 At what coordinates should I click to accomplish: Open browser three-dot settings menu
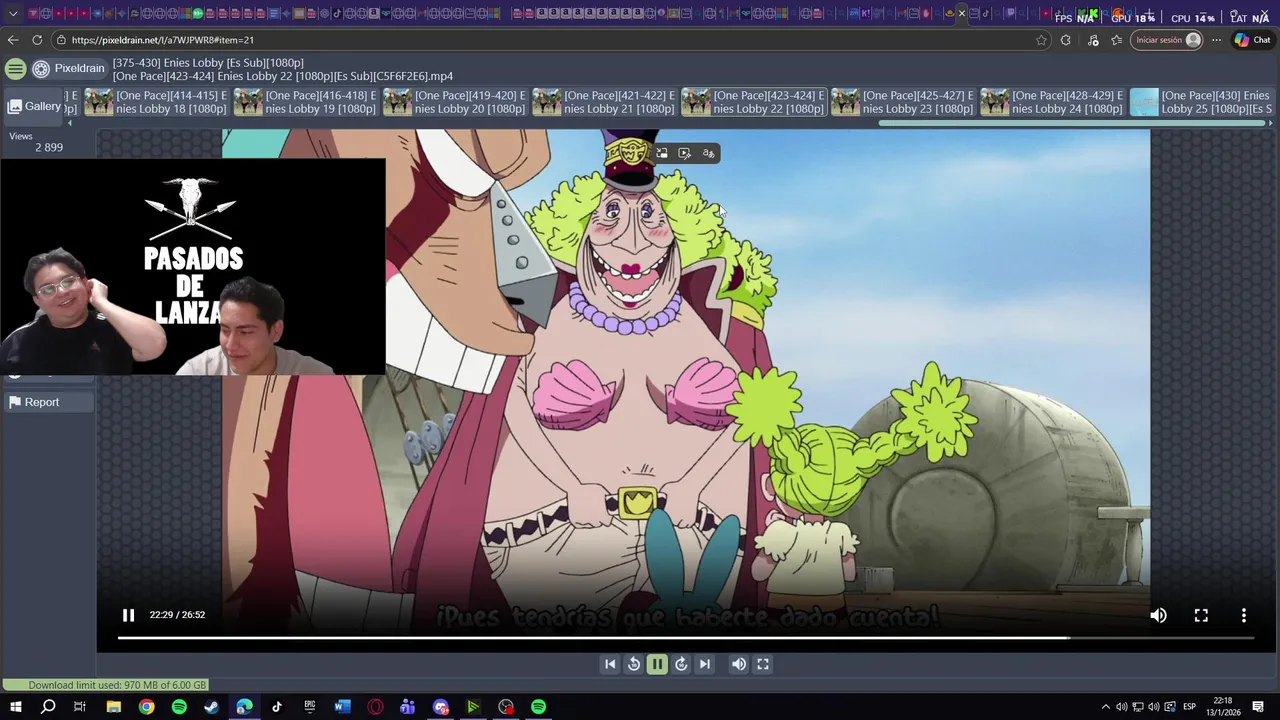point(1216,40)
